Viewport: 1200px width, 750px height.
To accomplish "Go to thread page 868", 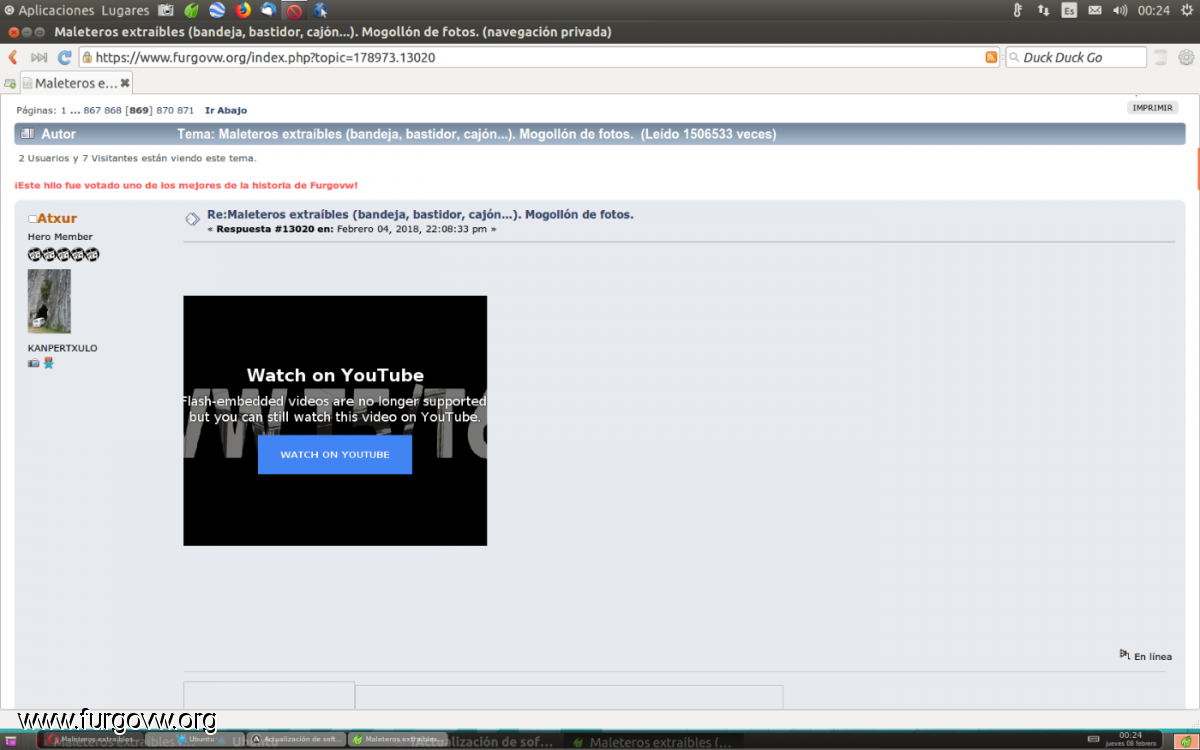I will coord(113,110).
